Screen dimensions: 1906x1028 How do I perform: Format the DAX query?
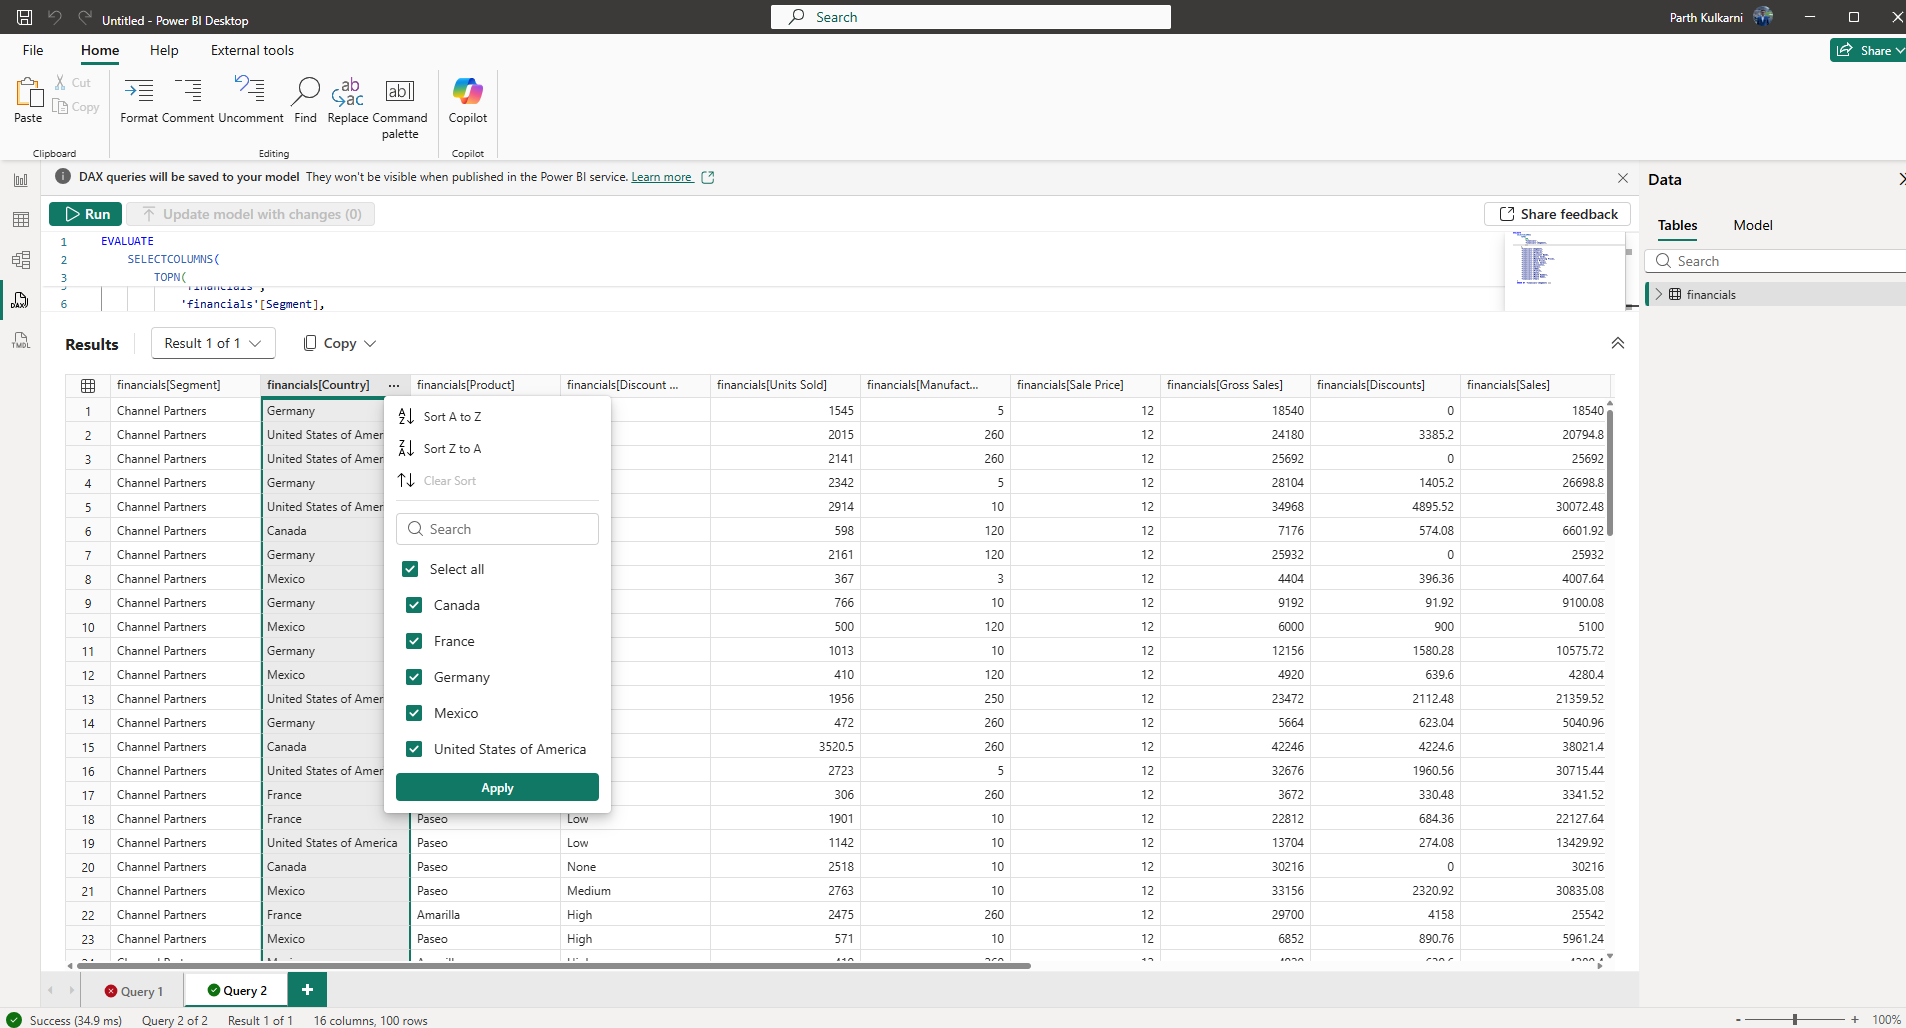click(139, 100)
